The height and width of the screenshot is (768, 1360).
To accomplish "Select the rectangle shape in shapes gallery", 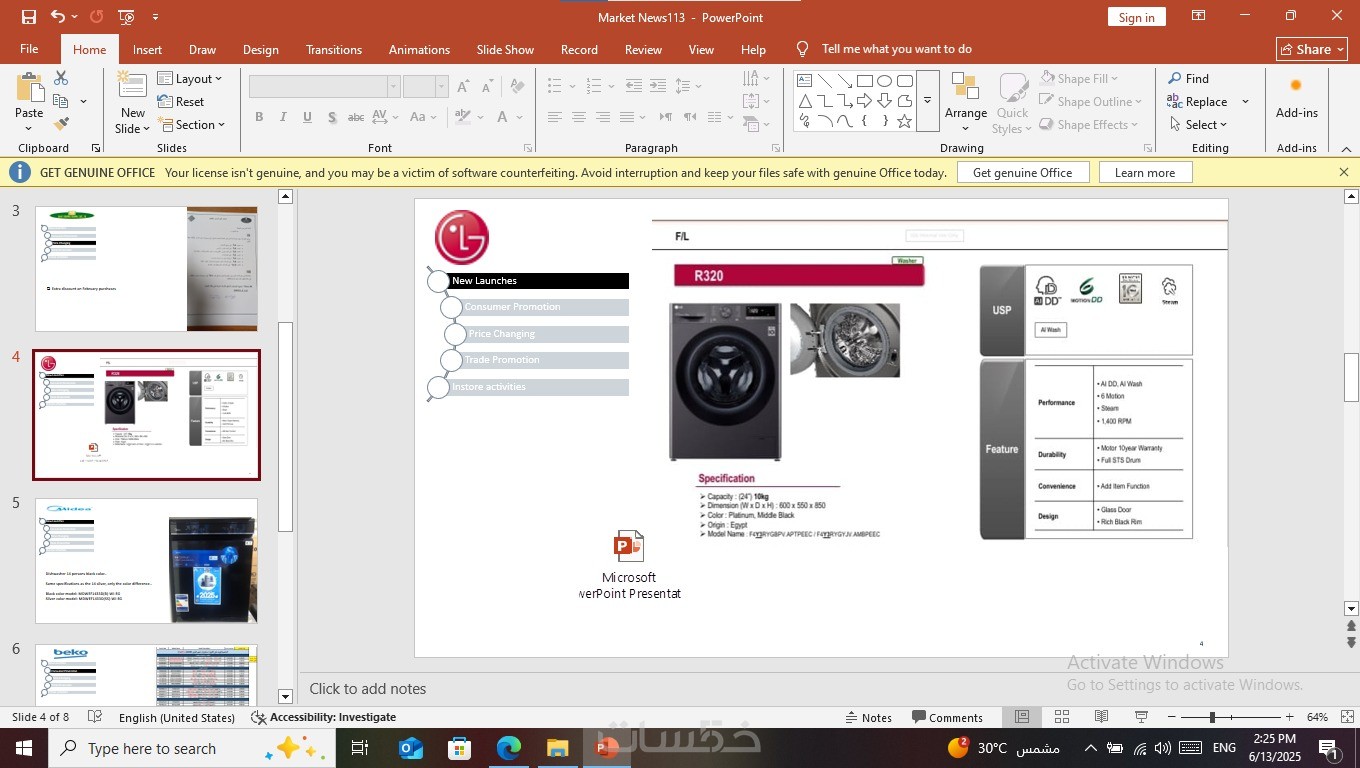I will pyautogui.click(x=865, y=81).
